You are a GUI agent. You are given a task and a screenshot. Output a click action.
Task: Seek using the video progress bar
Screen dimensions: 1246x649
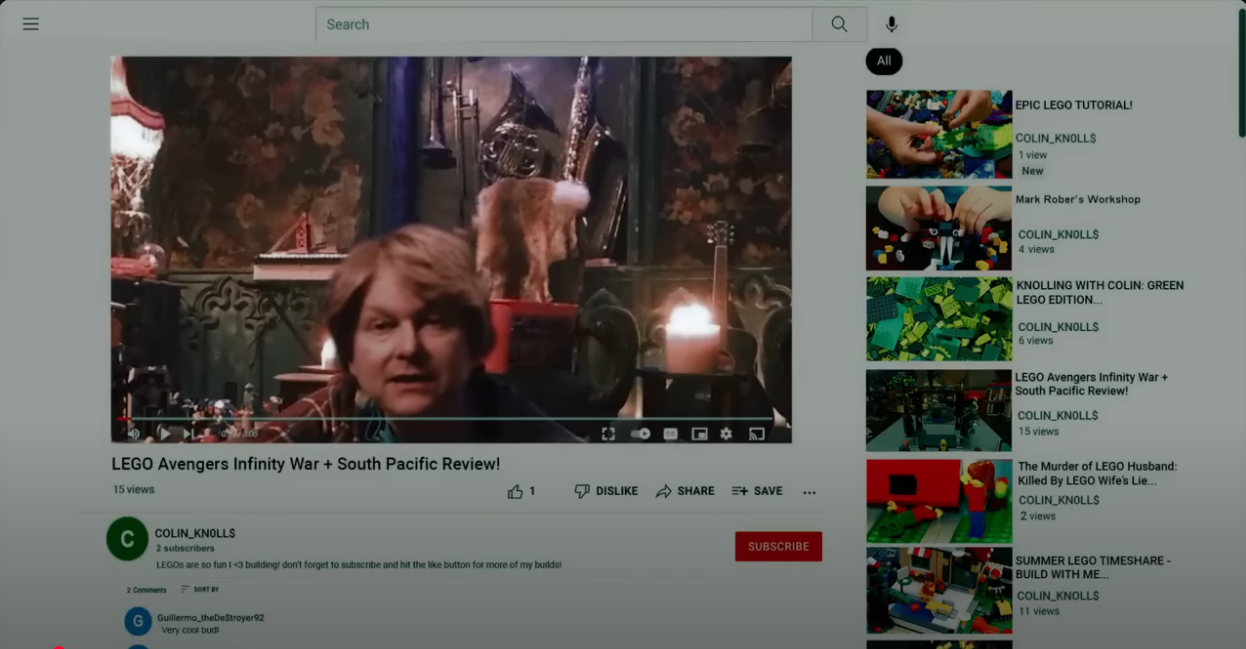click(446, 419)
